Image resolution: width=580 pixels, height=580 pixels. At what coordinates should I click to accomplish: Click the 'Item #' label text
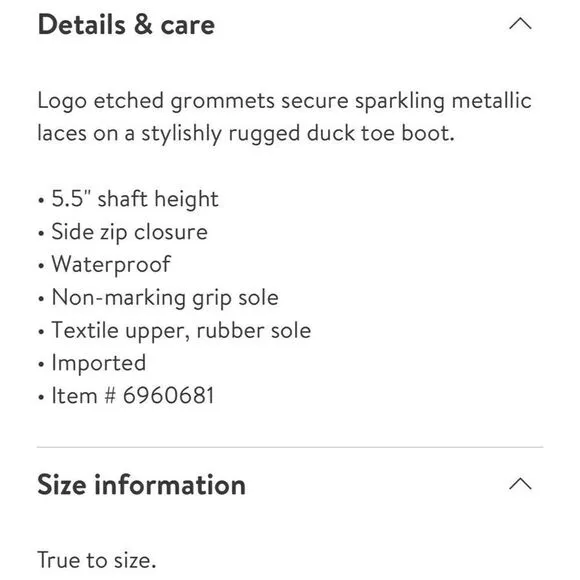[84, 396]
